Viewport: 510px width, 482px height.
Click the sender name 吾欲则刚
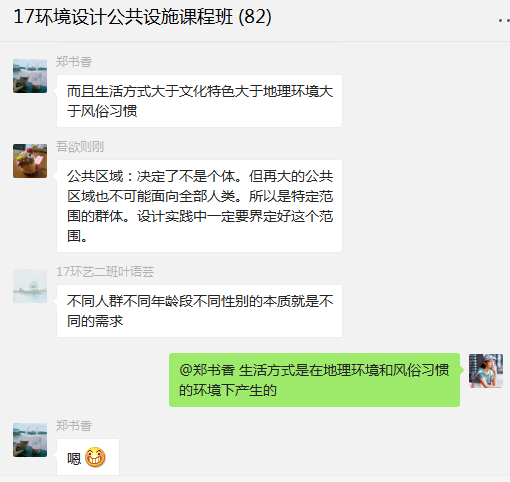click(x=80, y=147)
